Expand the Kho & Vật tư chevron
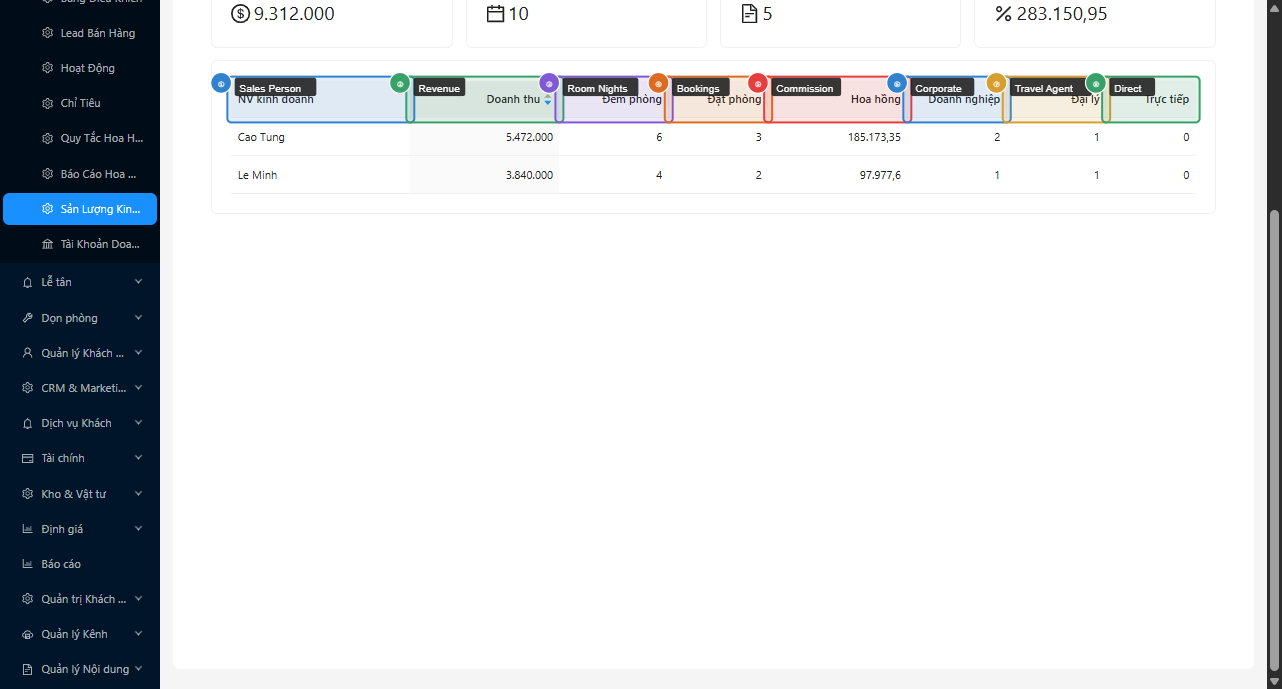Viewport: 1282px width, 689px height. point(138,493)
